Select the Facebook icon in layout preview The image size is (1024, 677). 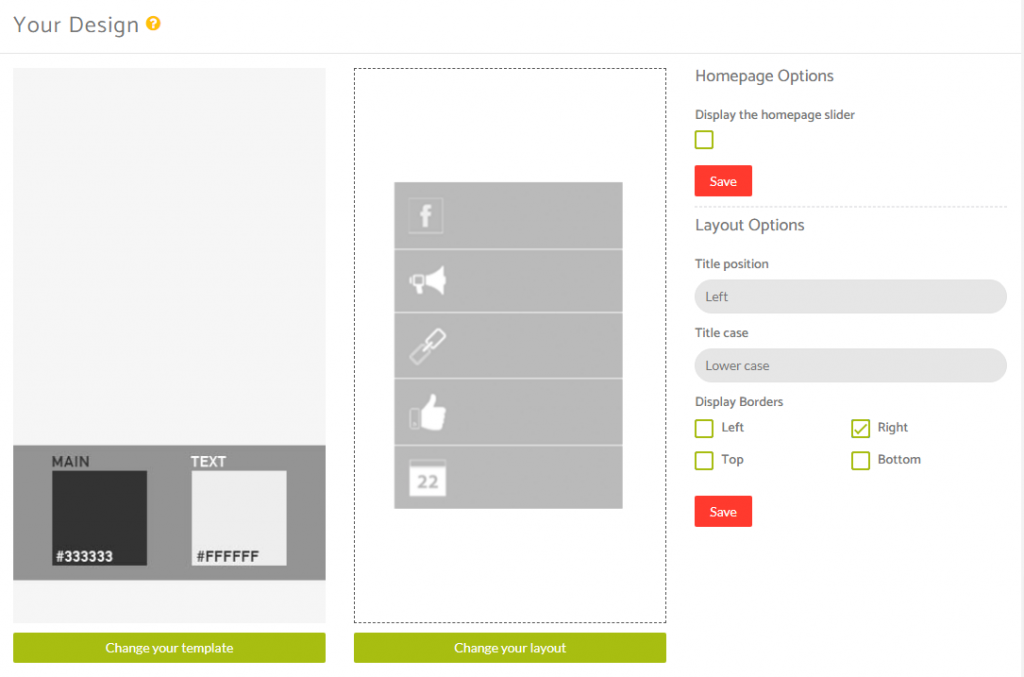426,215
